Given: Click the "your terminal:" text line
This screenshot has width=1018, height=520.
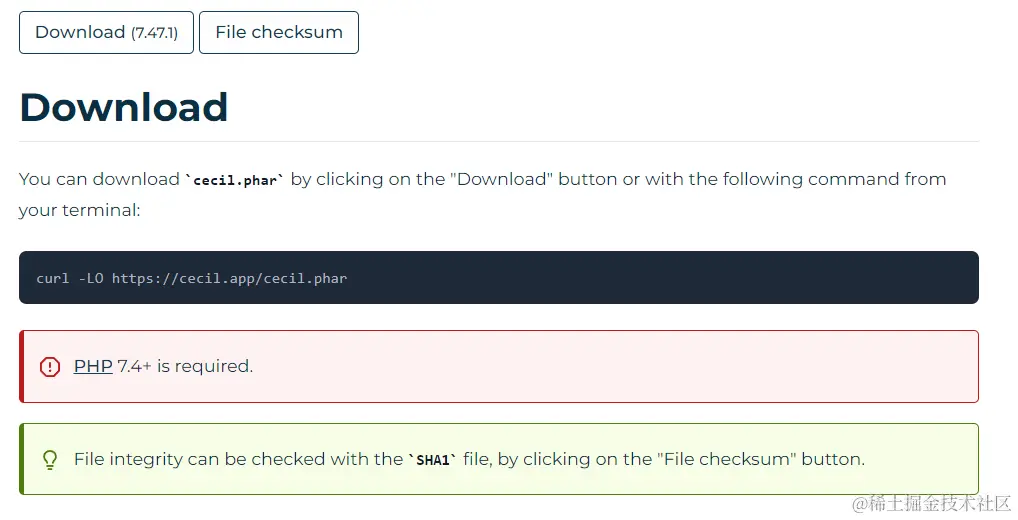Looking at the screenshot, I should tap(79, 210).
